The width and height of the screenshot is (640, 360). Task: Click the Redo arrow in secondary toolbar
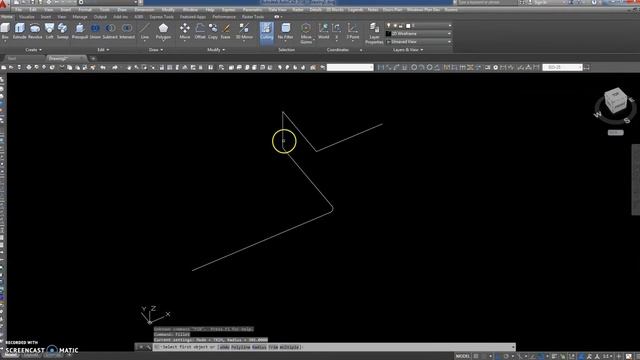115,67
